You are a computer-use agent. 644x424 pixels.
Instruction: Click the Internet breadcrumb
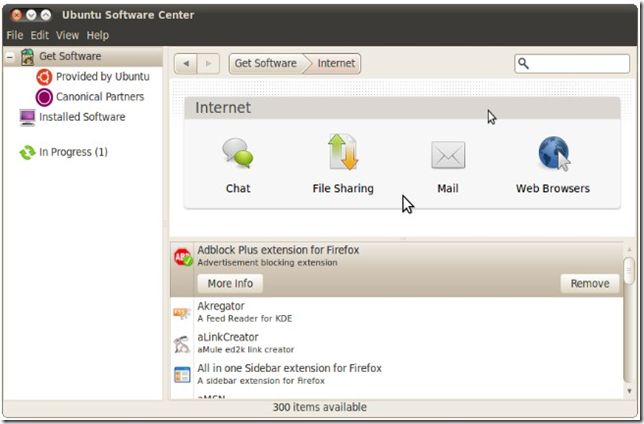click(x=336, y=63)
